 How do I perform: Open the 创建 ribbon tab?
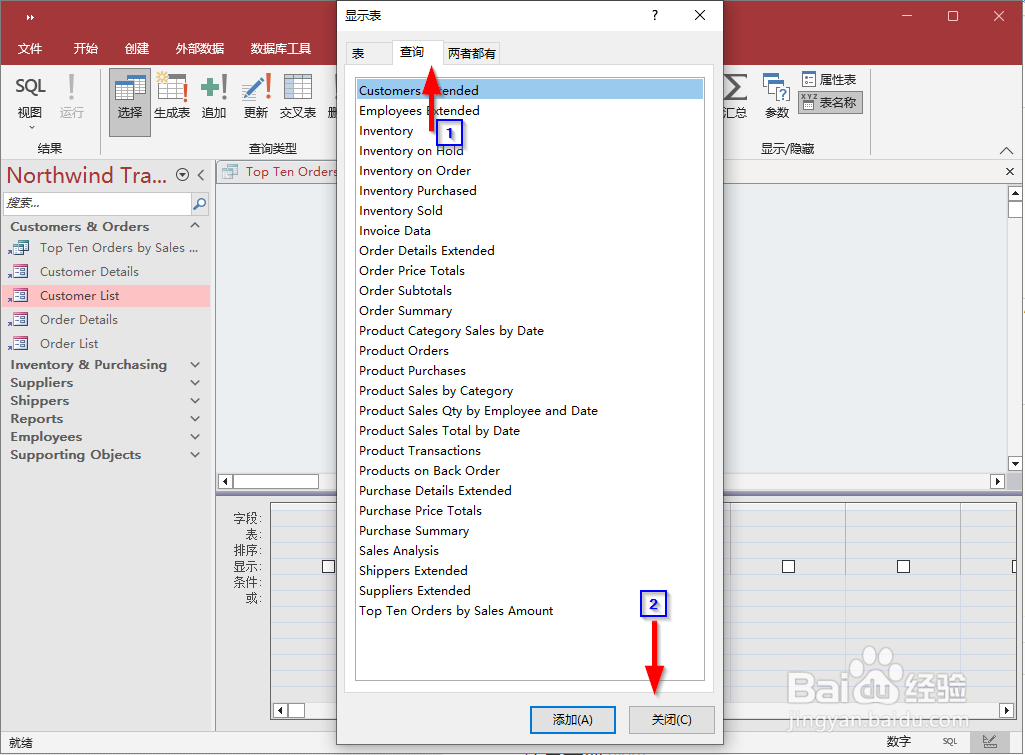click(x=137, y=49)
